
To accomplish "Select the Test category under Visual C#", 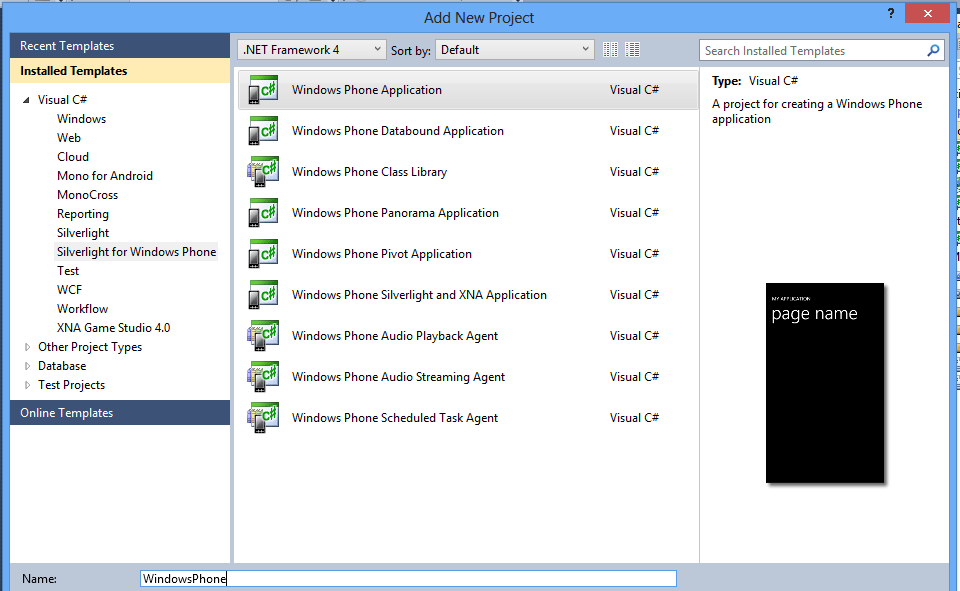I will (x=68, y=271).
